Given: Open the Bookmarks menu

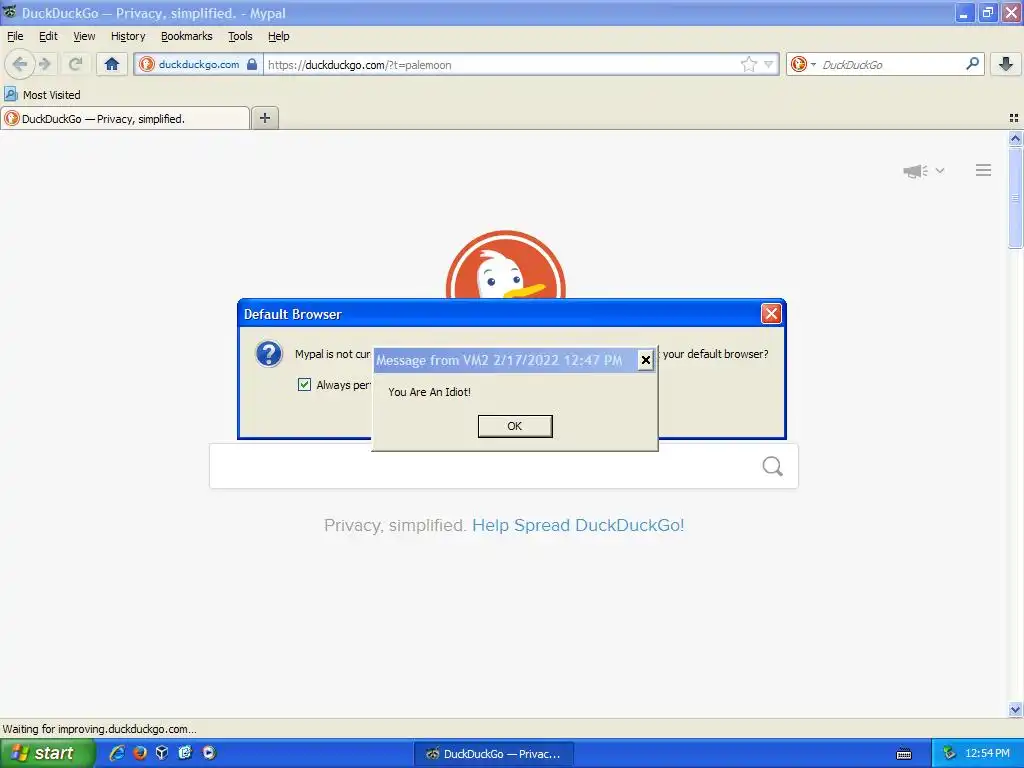Looking at the screenshot, I should click(x=187, y=36).
